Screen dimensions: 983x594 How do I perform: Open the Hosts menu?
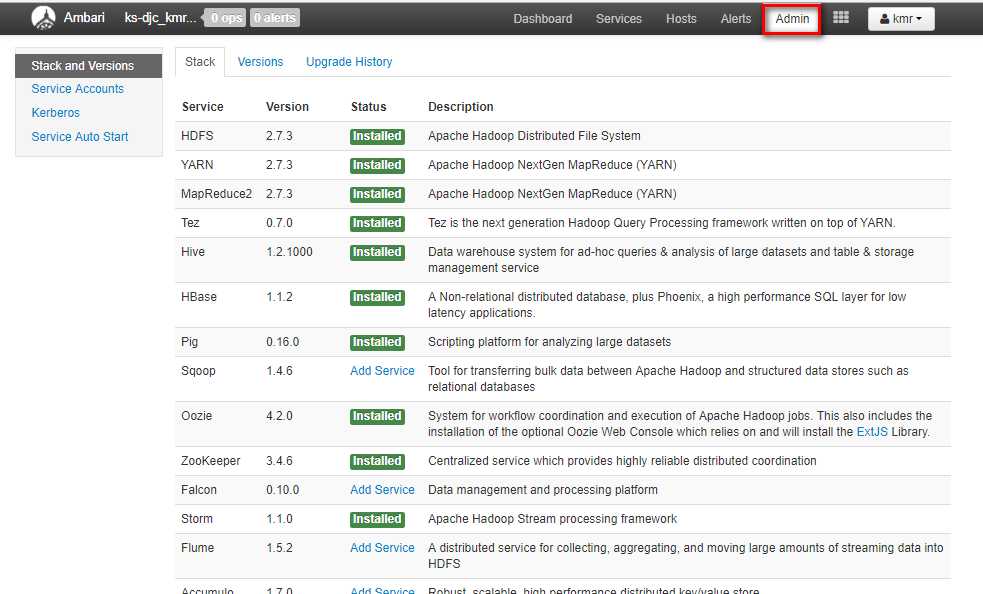coord(681,19)
